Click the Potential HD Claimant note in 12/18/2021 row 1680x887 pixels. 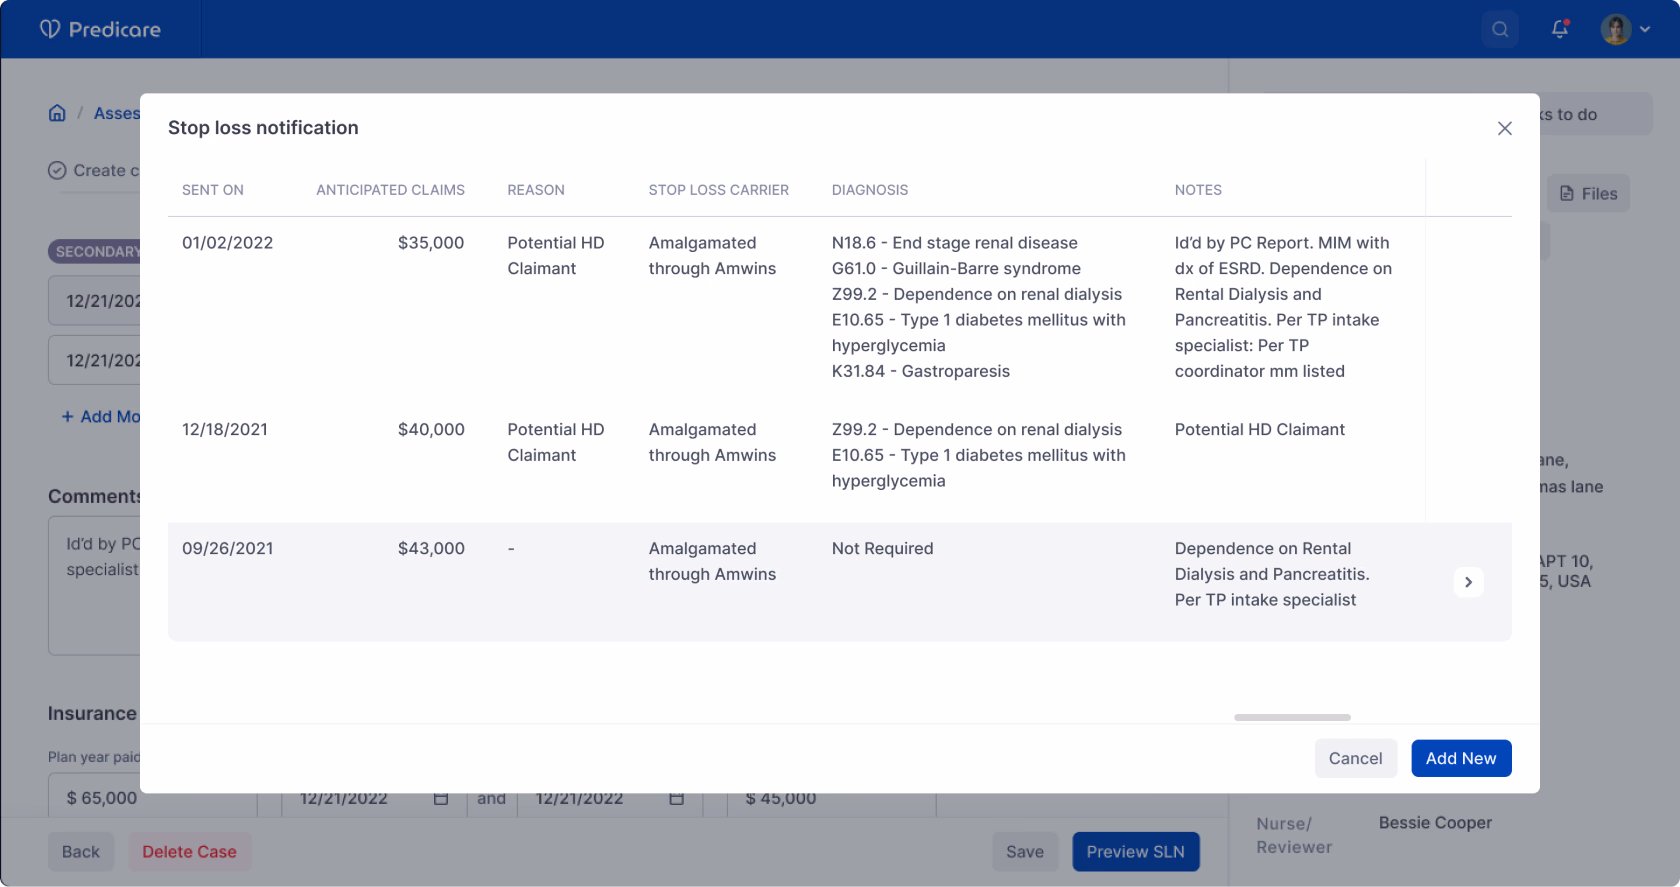(1260, 430)
